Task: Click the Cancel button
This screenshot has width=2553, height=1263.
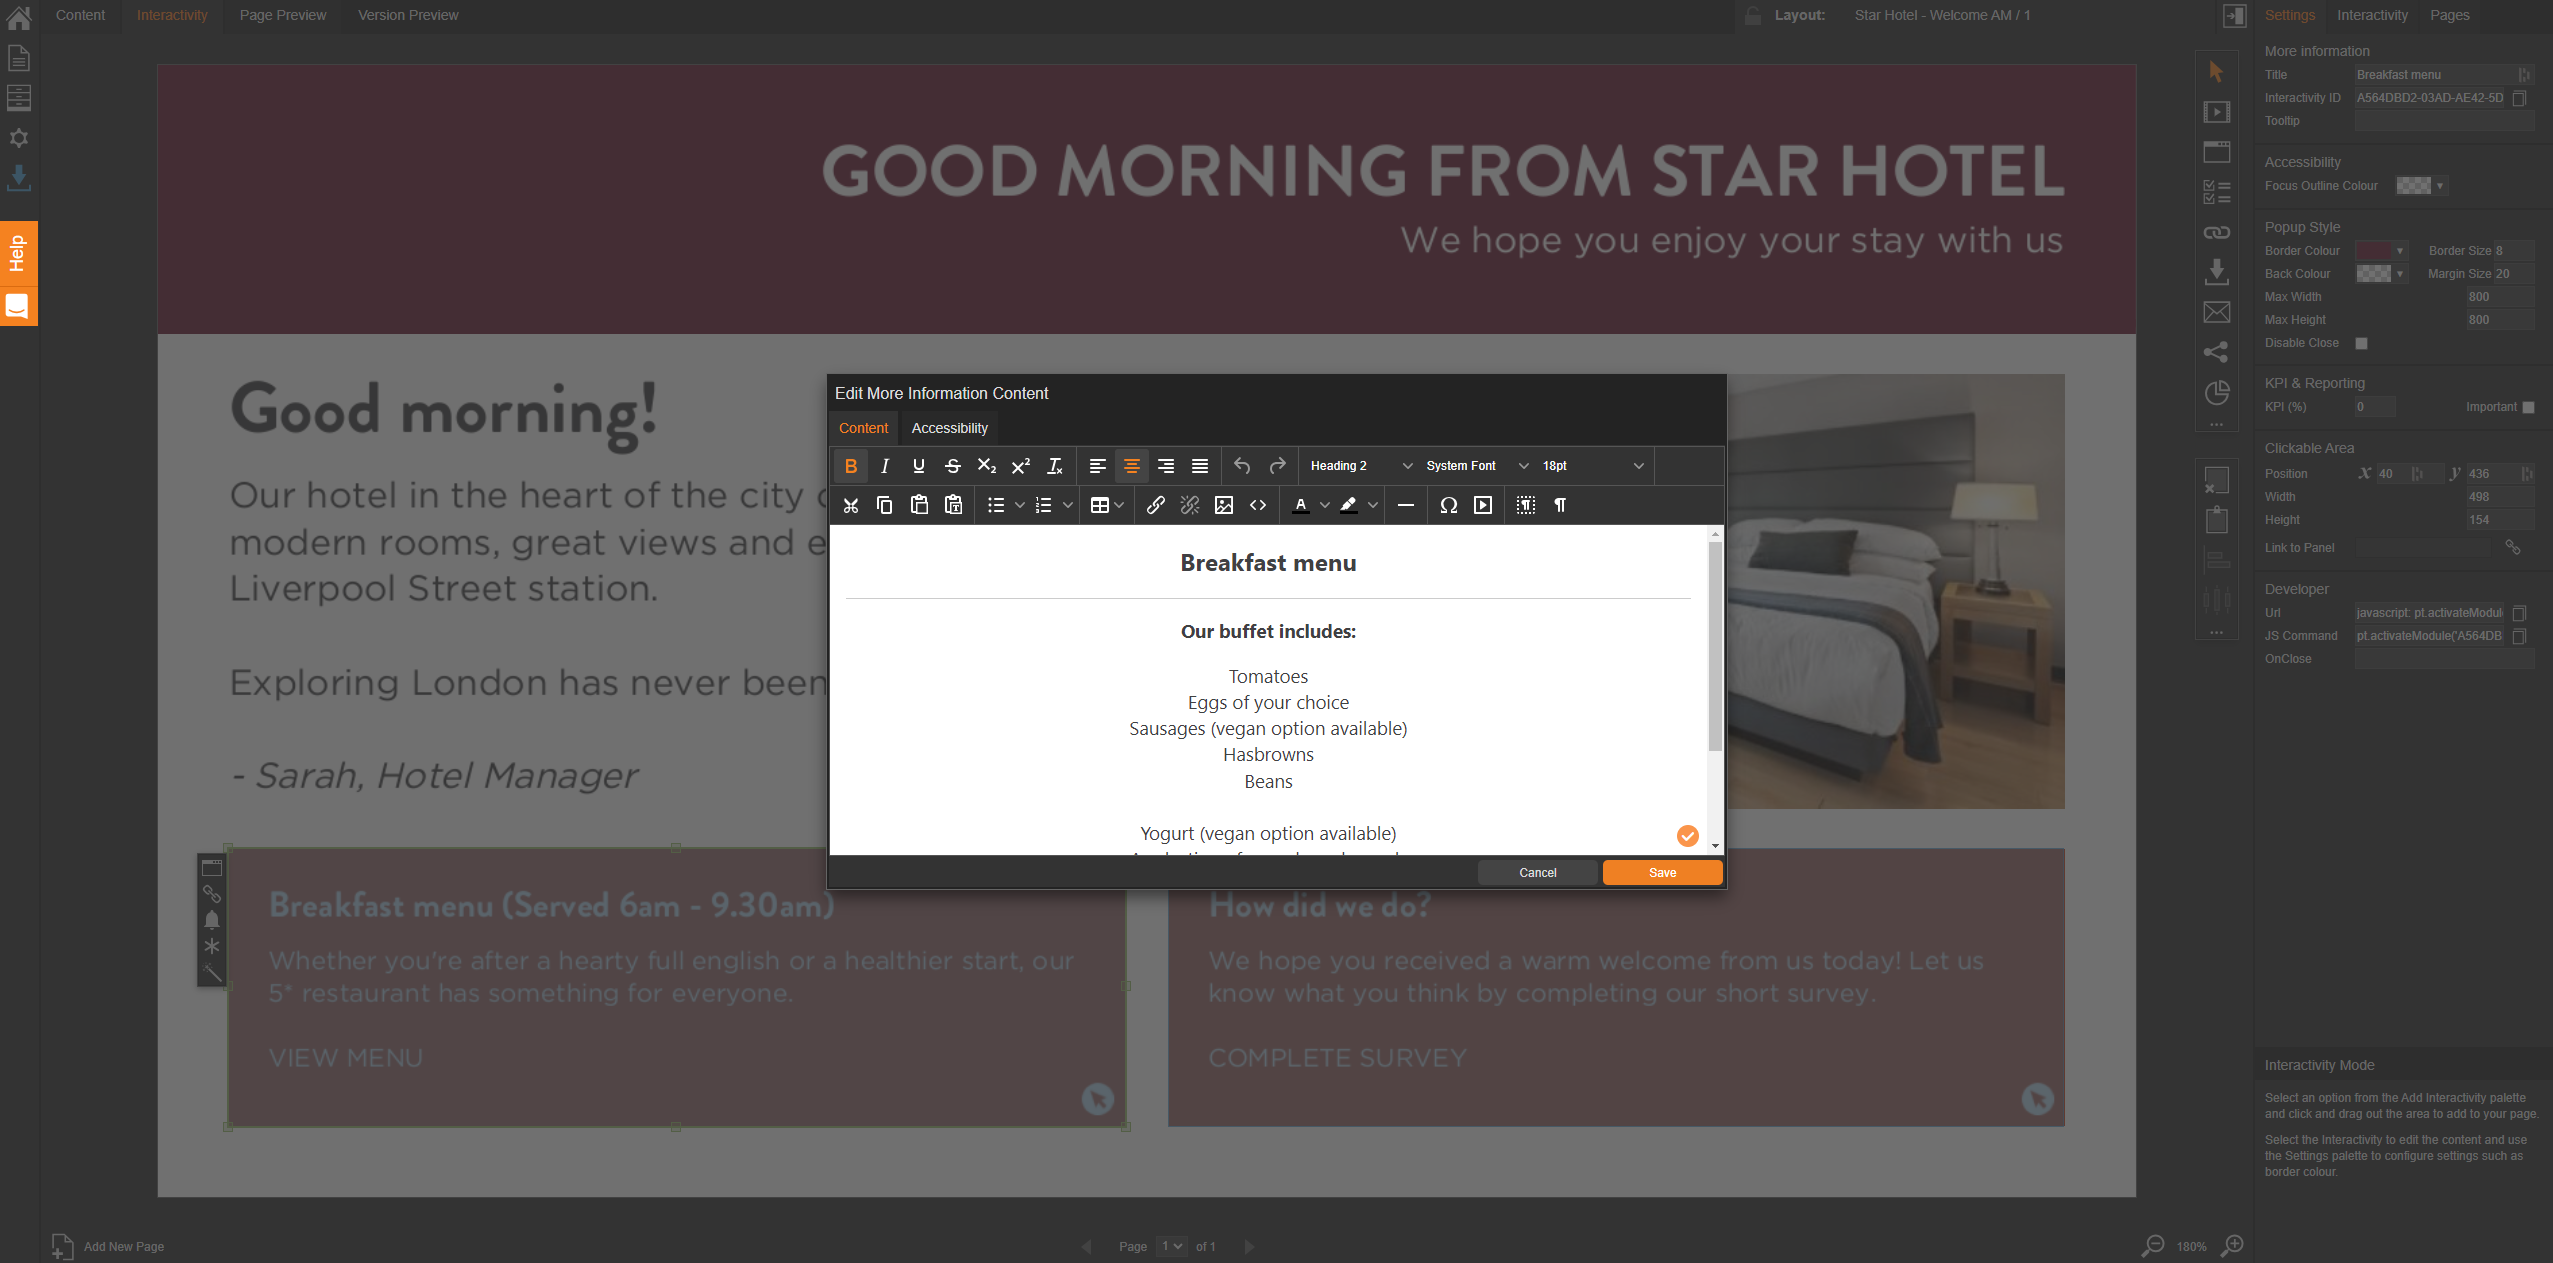Action: tap(1537, 873)
